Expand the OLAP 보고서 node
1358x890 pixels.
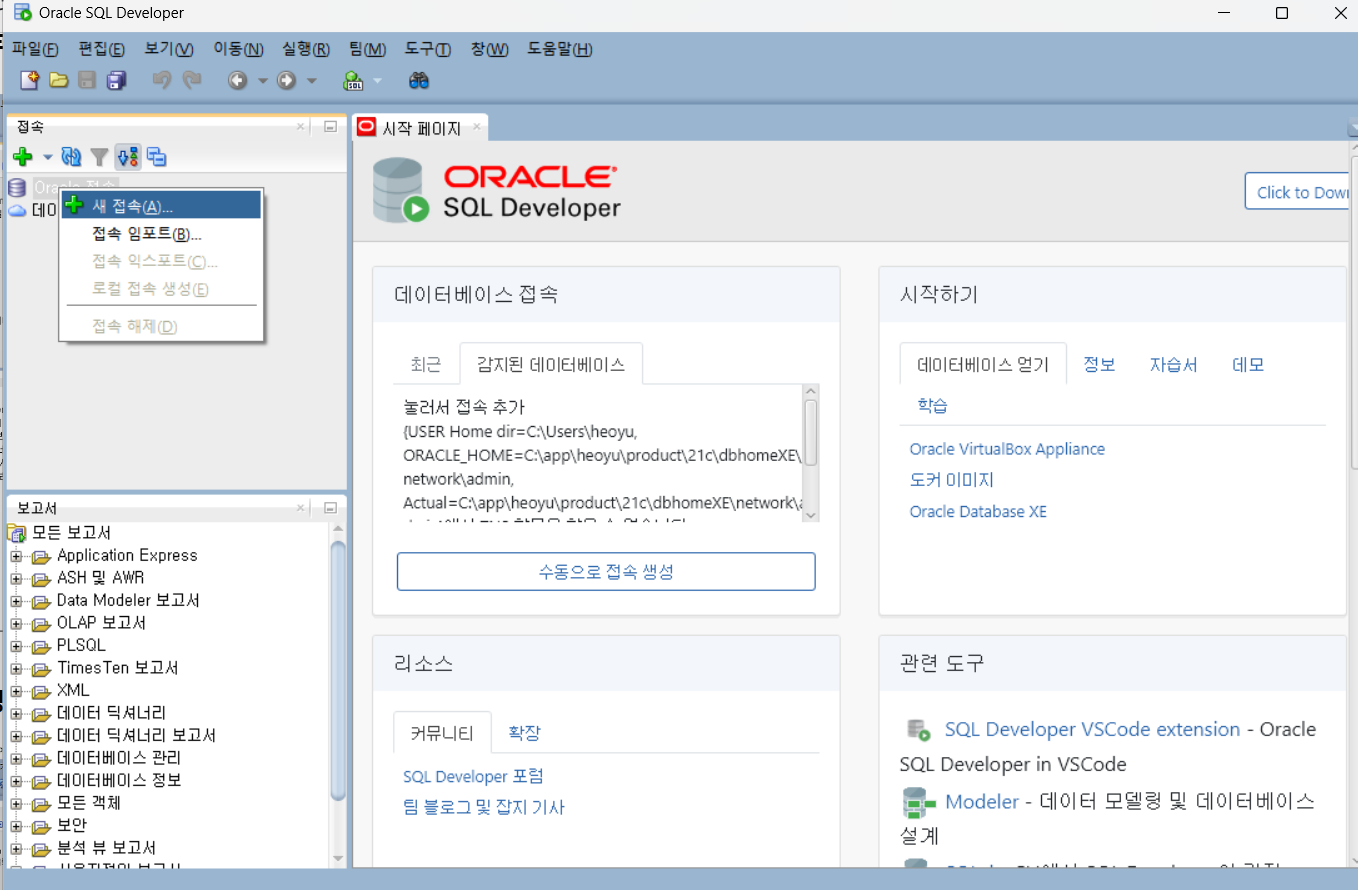(17, 623)
